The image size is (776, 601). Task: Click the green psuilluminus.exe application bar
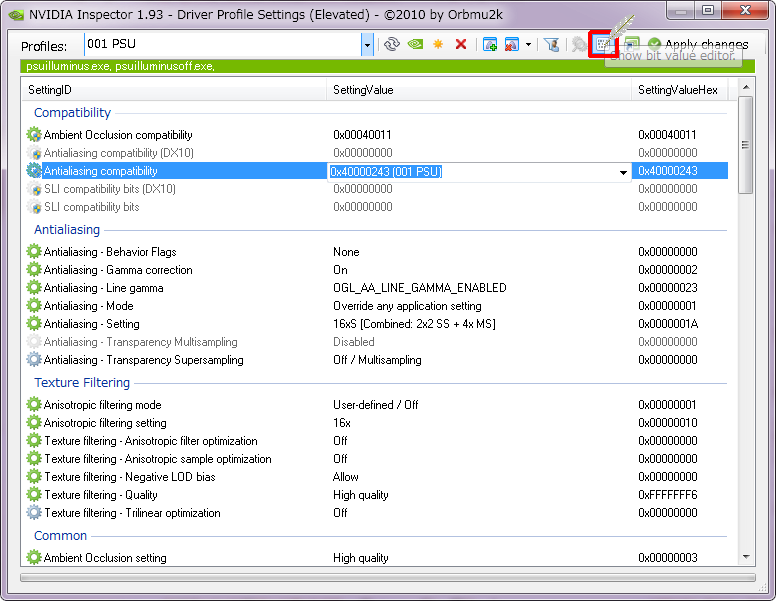(388, 66)
